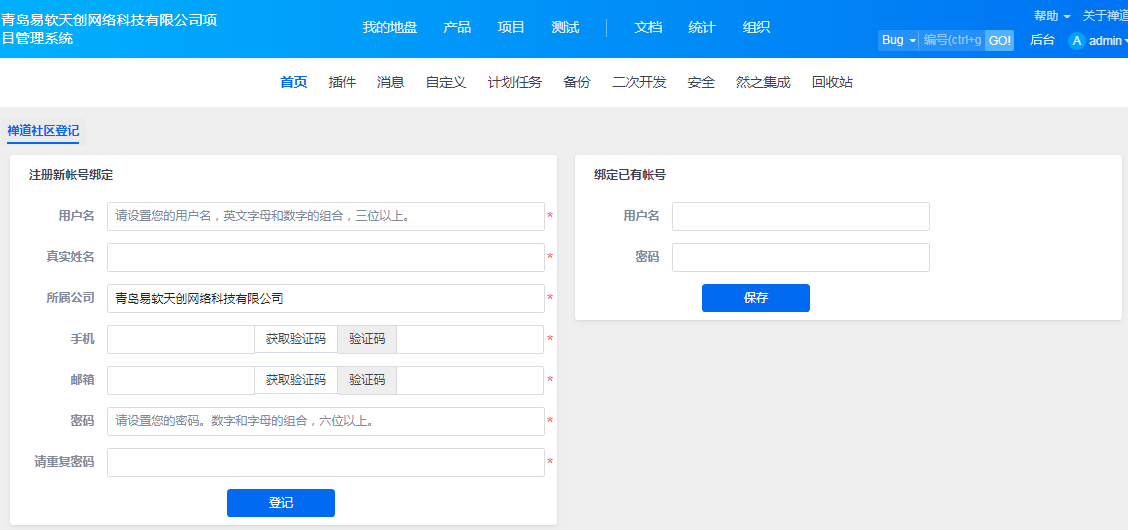Click the 请重复密码 input field
The image size is (1128, 530).
click(326, 462)
